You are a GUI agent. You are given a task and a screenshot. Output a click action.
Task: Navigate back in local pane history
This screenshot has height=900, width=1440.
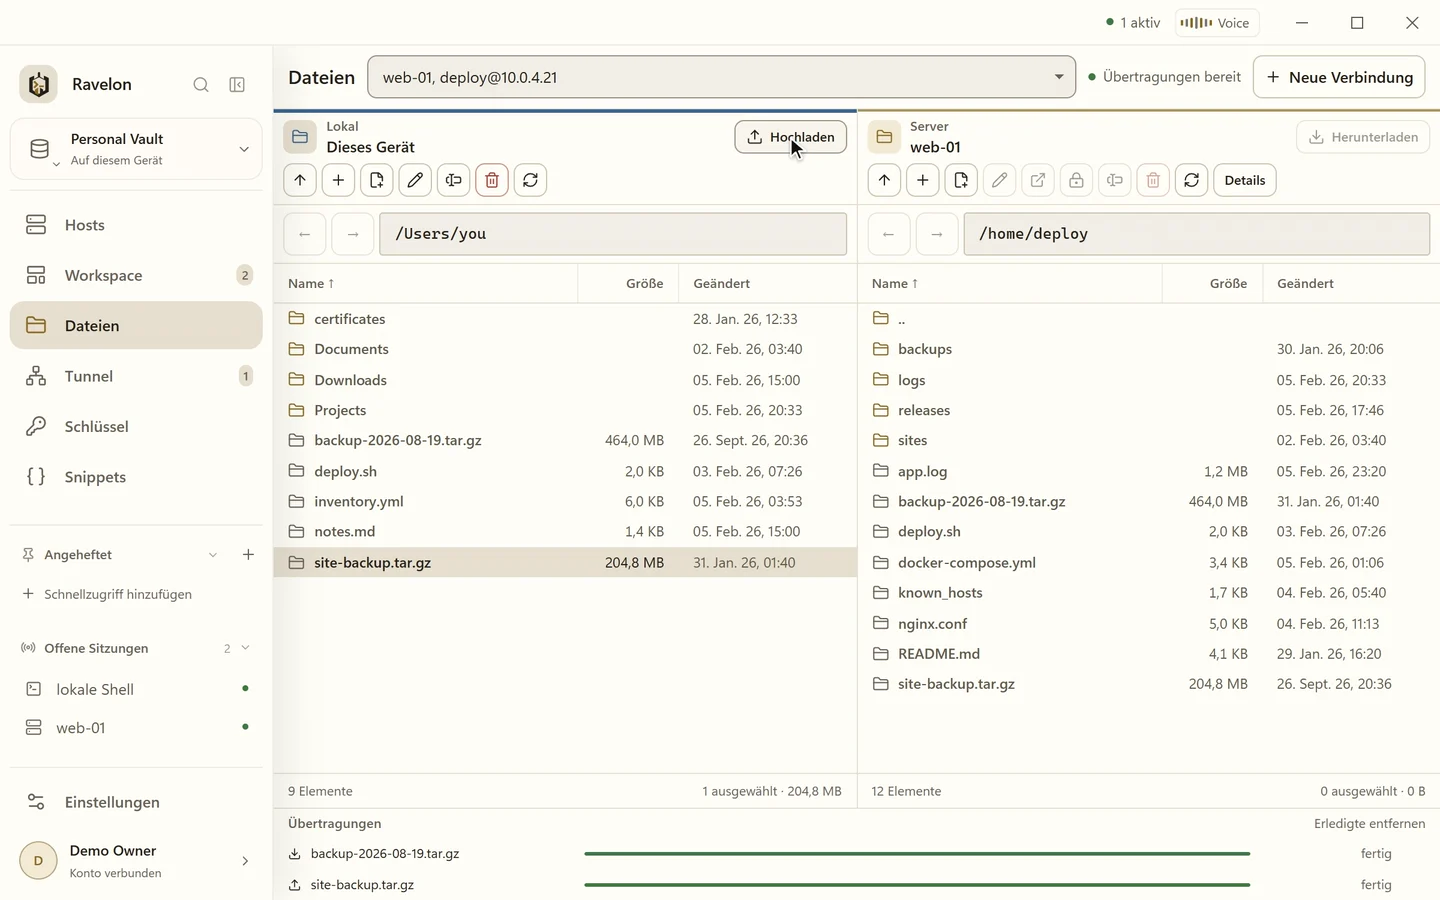pos(305,234)
